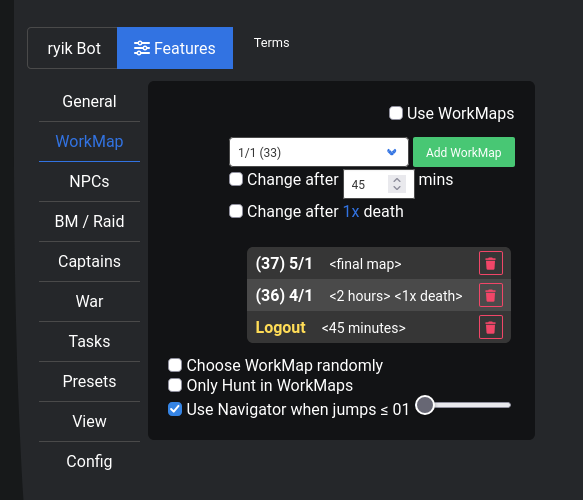
Task: Open the View section
Action: click(89, 421)
